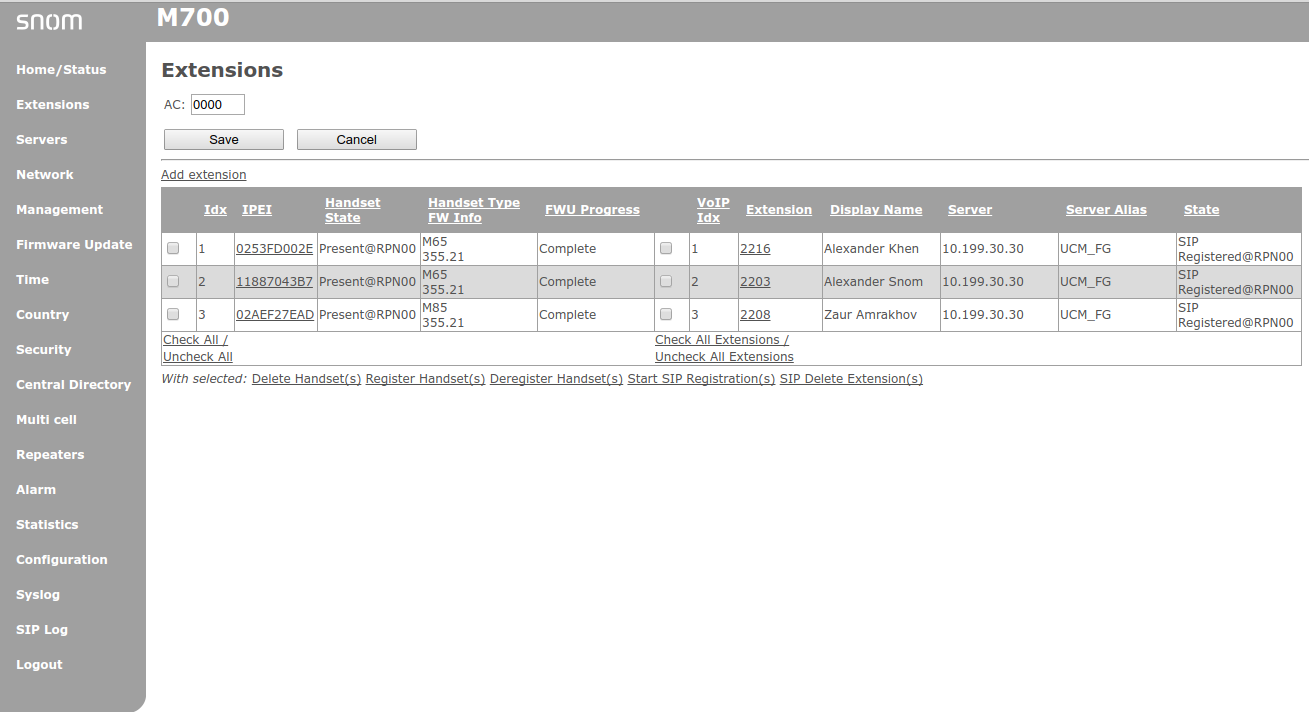The image size is (1309, 718).
Task: Check handset checkbox for IPEI 02AEF27EAD
Action: click(x=173, y=314)
